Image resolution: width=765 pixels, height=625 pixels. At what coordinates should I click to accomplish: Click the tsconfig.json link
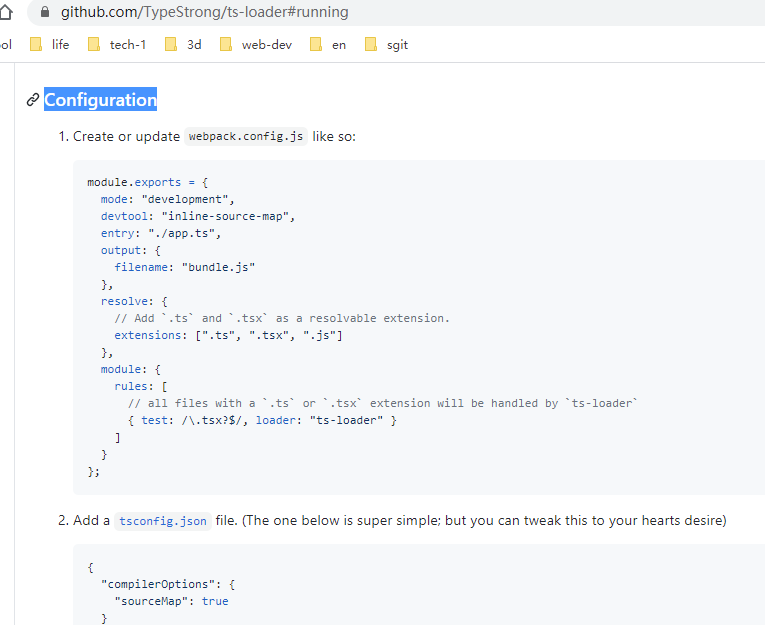[x=164, y=521]
